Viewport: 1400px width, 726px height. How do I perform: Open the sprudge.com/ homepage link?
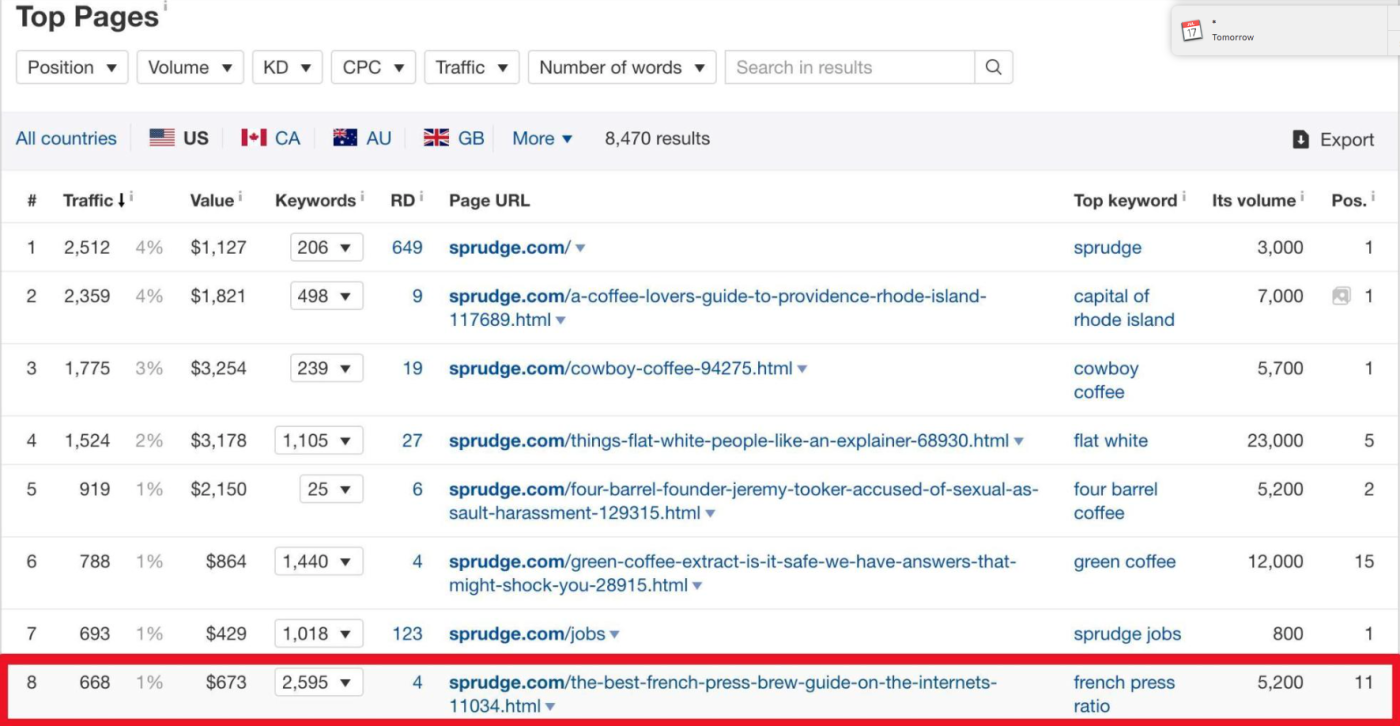[x=510, y=247]
